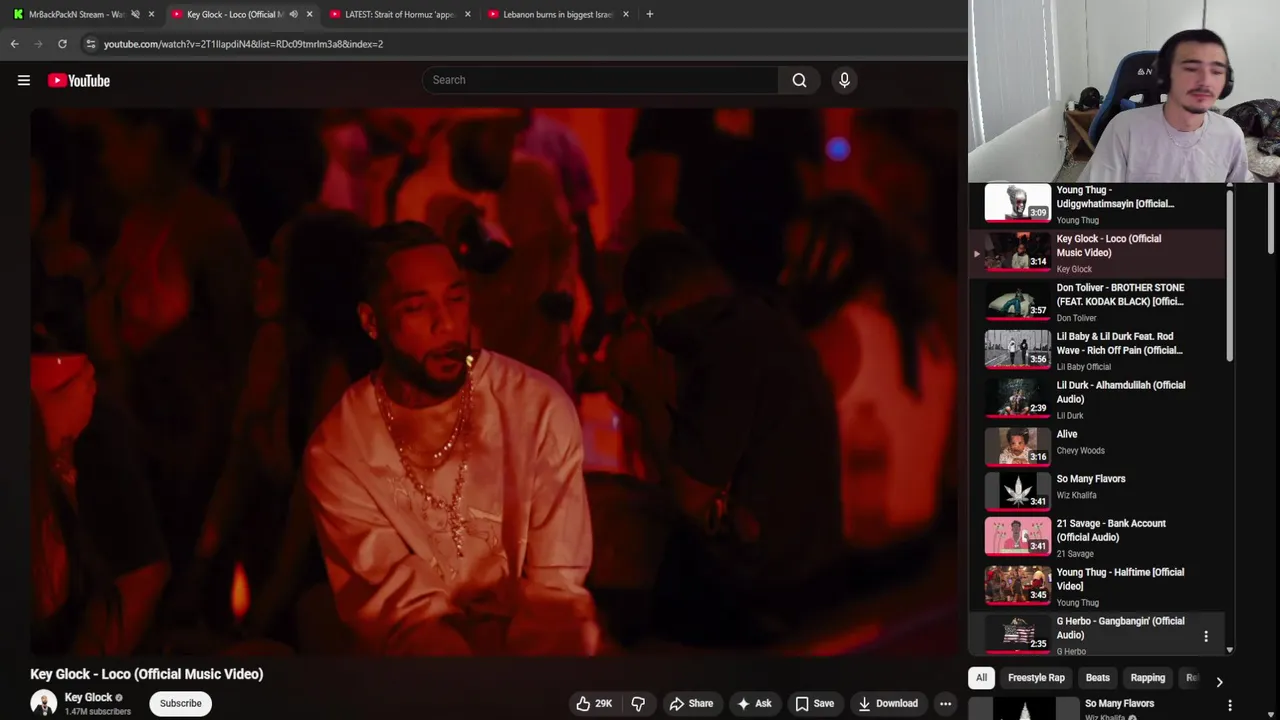This screenshot has width=1280, height=720.
Task: Share the Key Glock Loco video
Action: 691,703
